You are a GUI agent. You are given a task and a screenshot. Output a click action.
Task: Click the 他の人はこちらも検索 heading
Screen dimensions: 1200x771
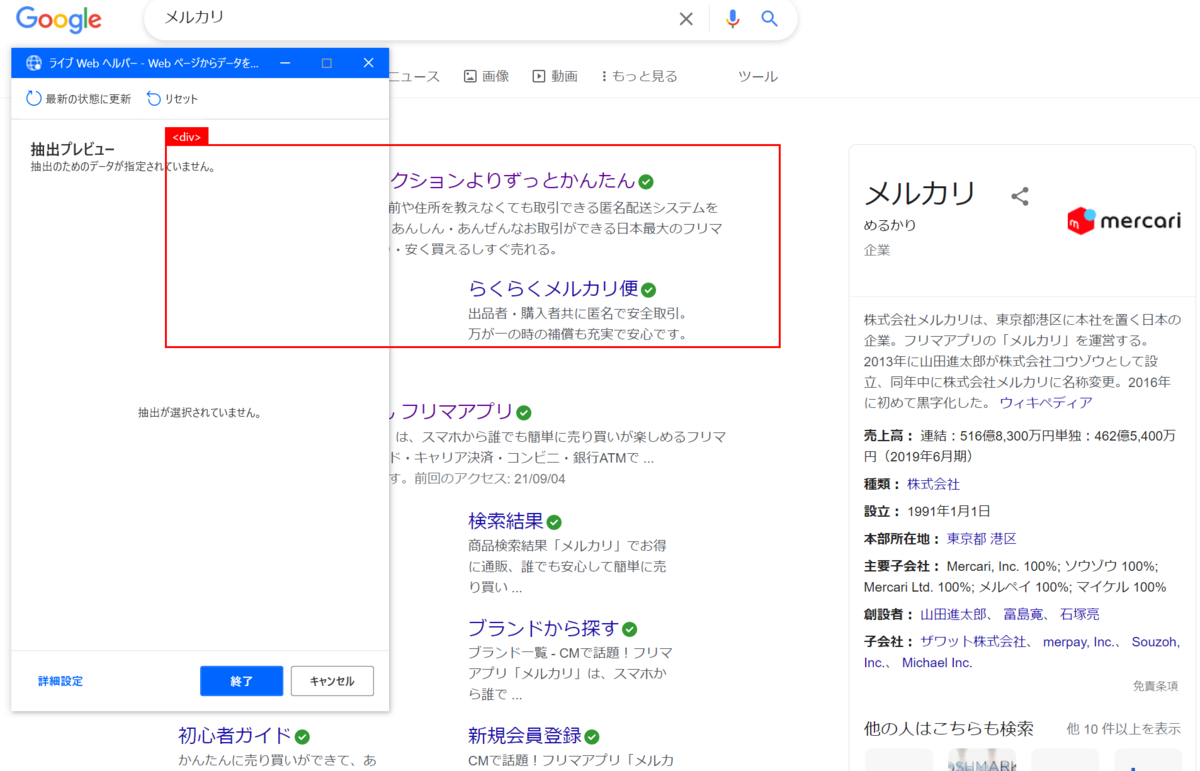click(x=949, y=728)
